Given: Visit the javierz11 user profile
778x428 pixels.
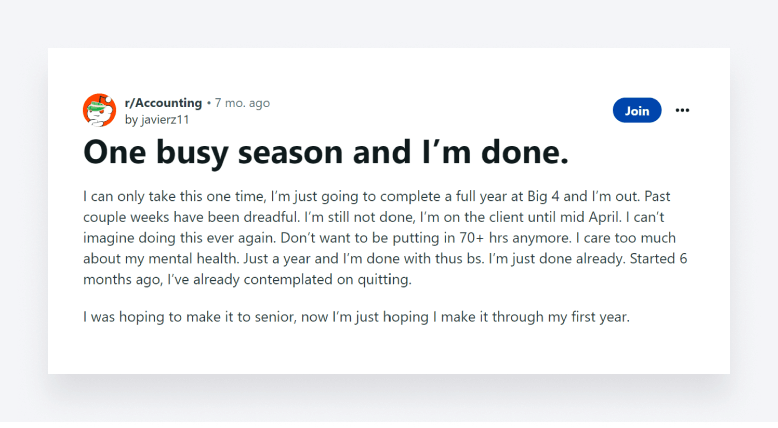Looking at the screenshot, I should coord(165,119).
